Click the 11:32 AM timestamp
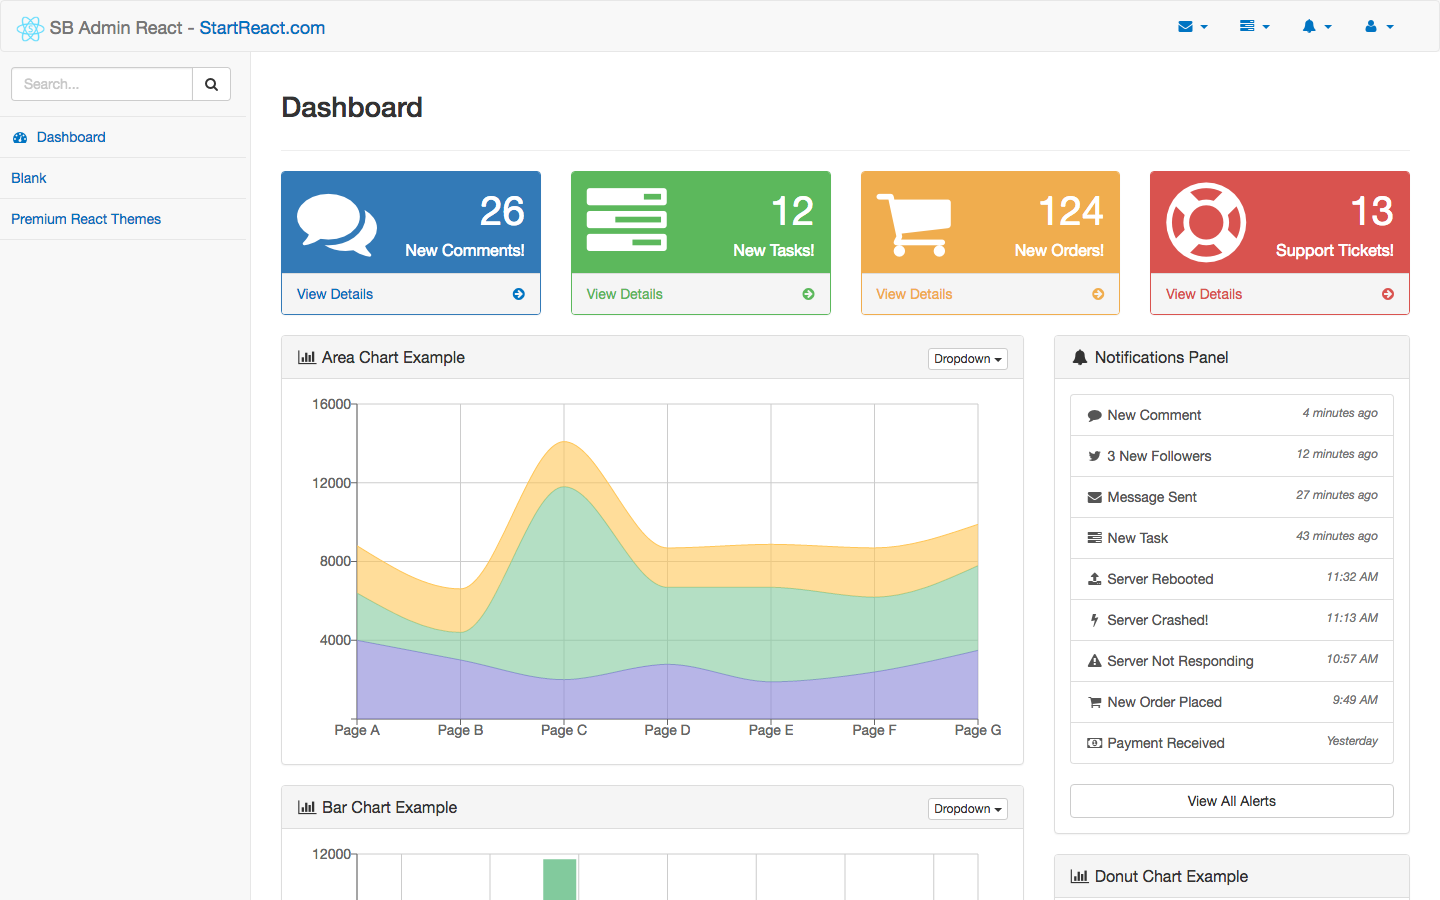The height and width of the screenshot is (900, 1440). [x=1352, y=577]
